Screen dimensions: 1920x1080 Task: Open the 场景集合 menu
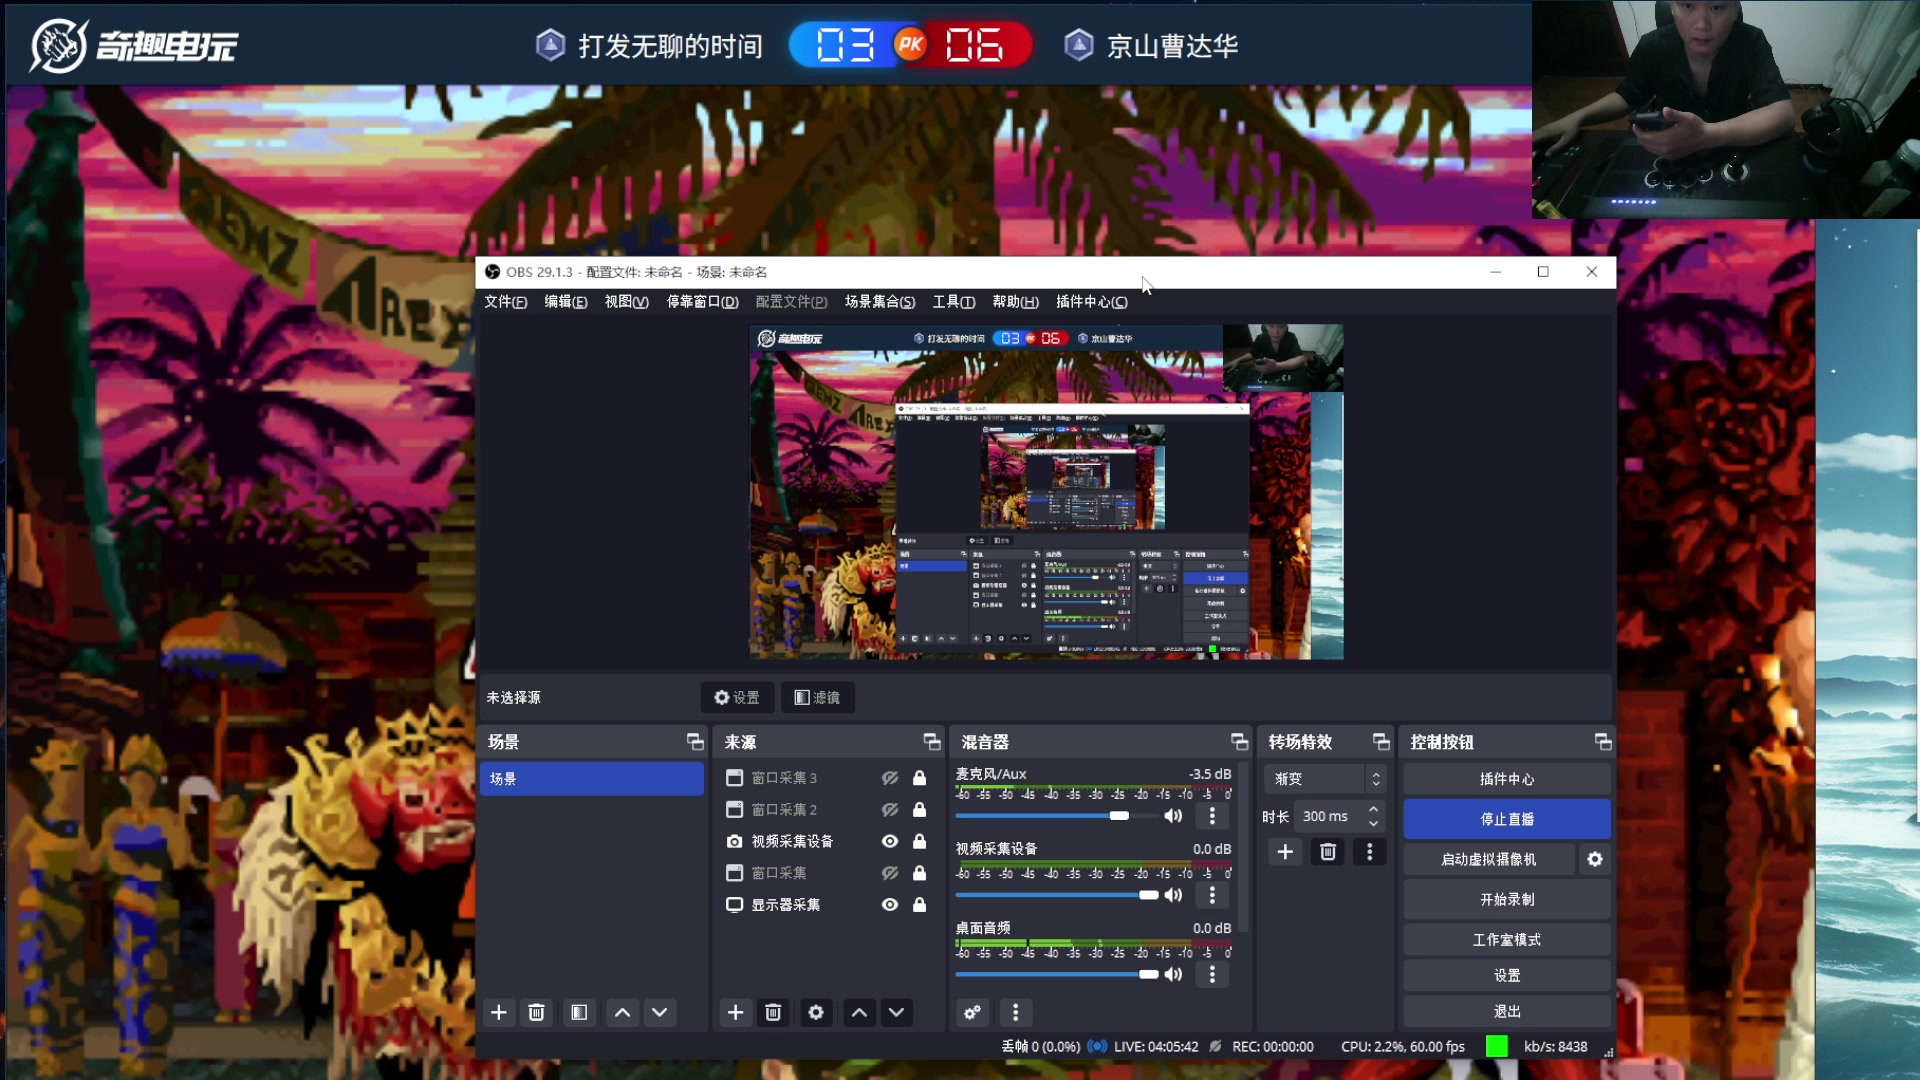pyautogui.click(x=880, y=302)
